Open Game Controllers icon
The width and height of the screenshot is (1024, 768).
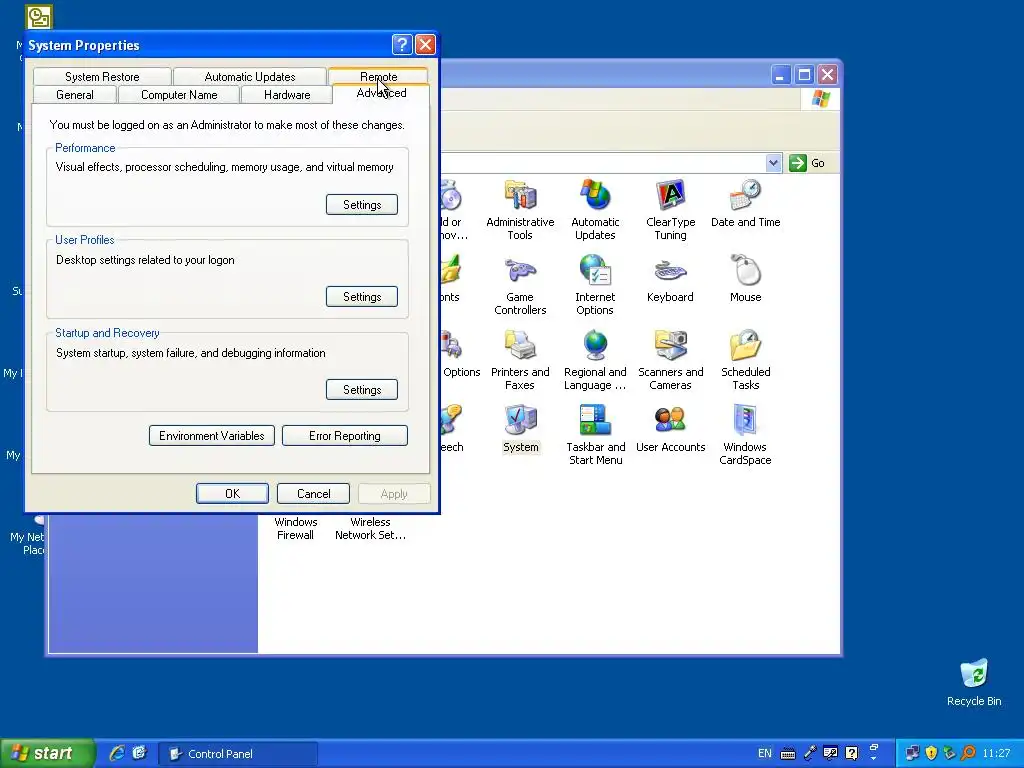click(520, 285)
